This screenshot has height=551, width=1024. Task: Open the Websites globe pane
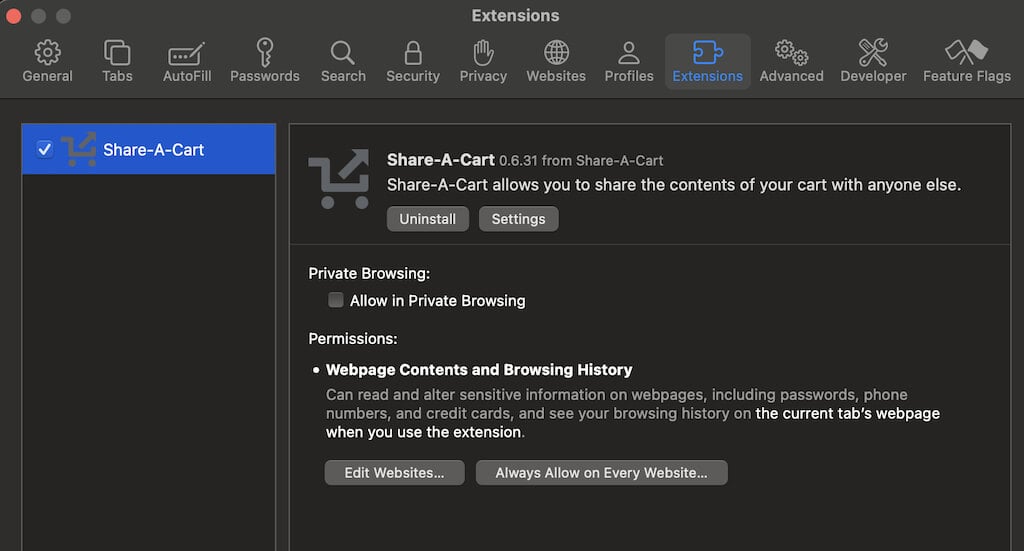tap(556, 61)
